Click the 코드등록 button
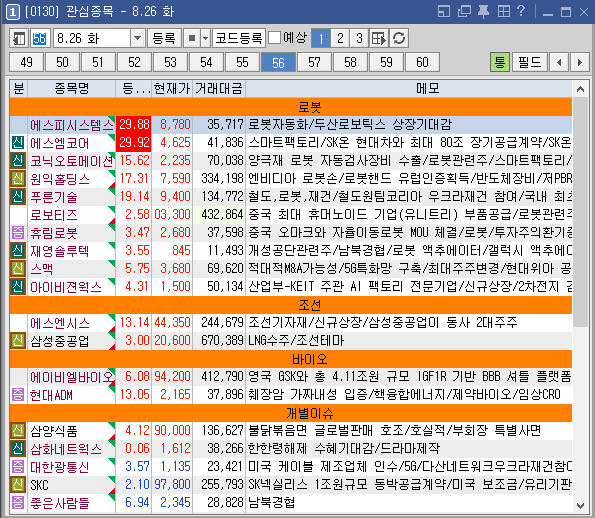 239,38
